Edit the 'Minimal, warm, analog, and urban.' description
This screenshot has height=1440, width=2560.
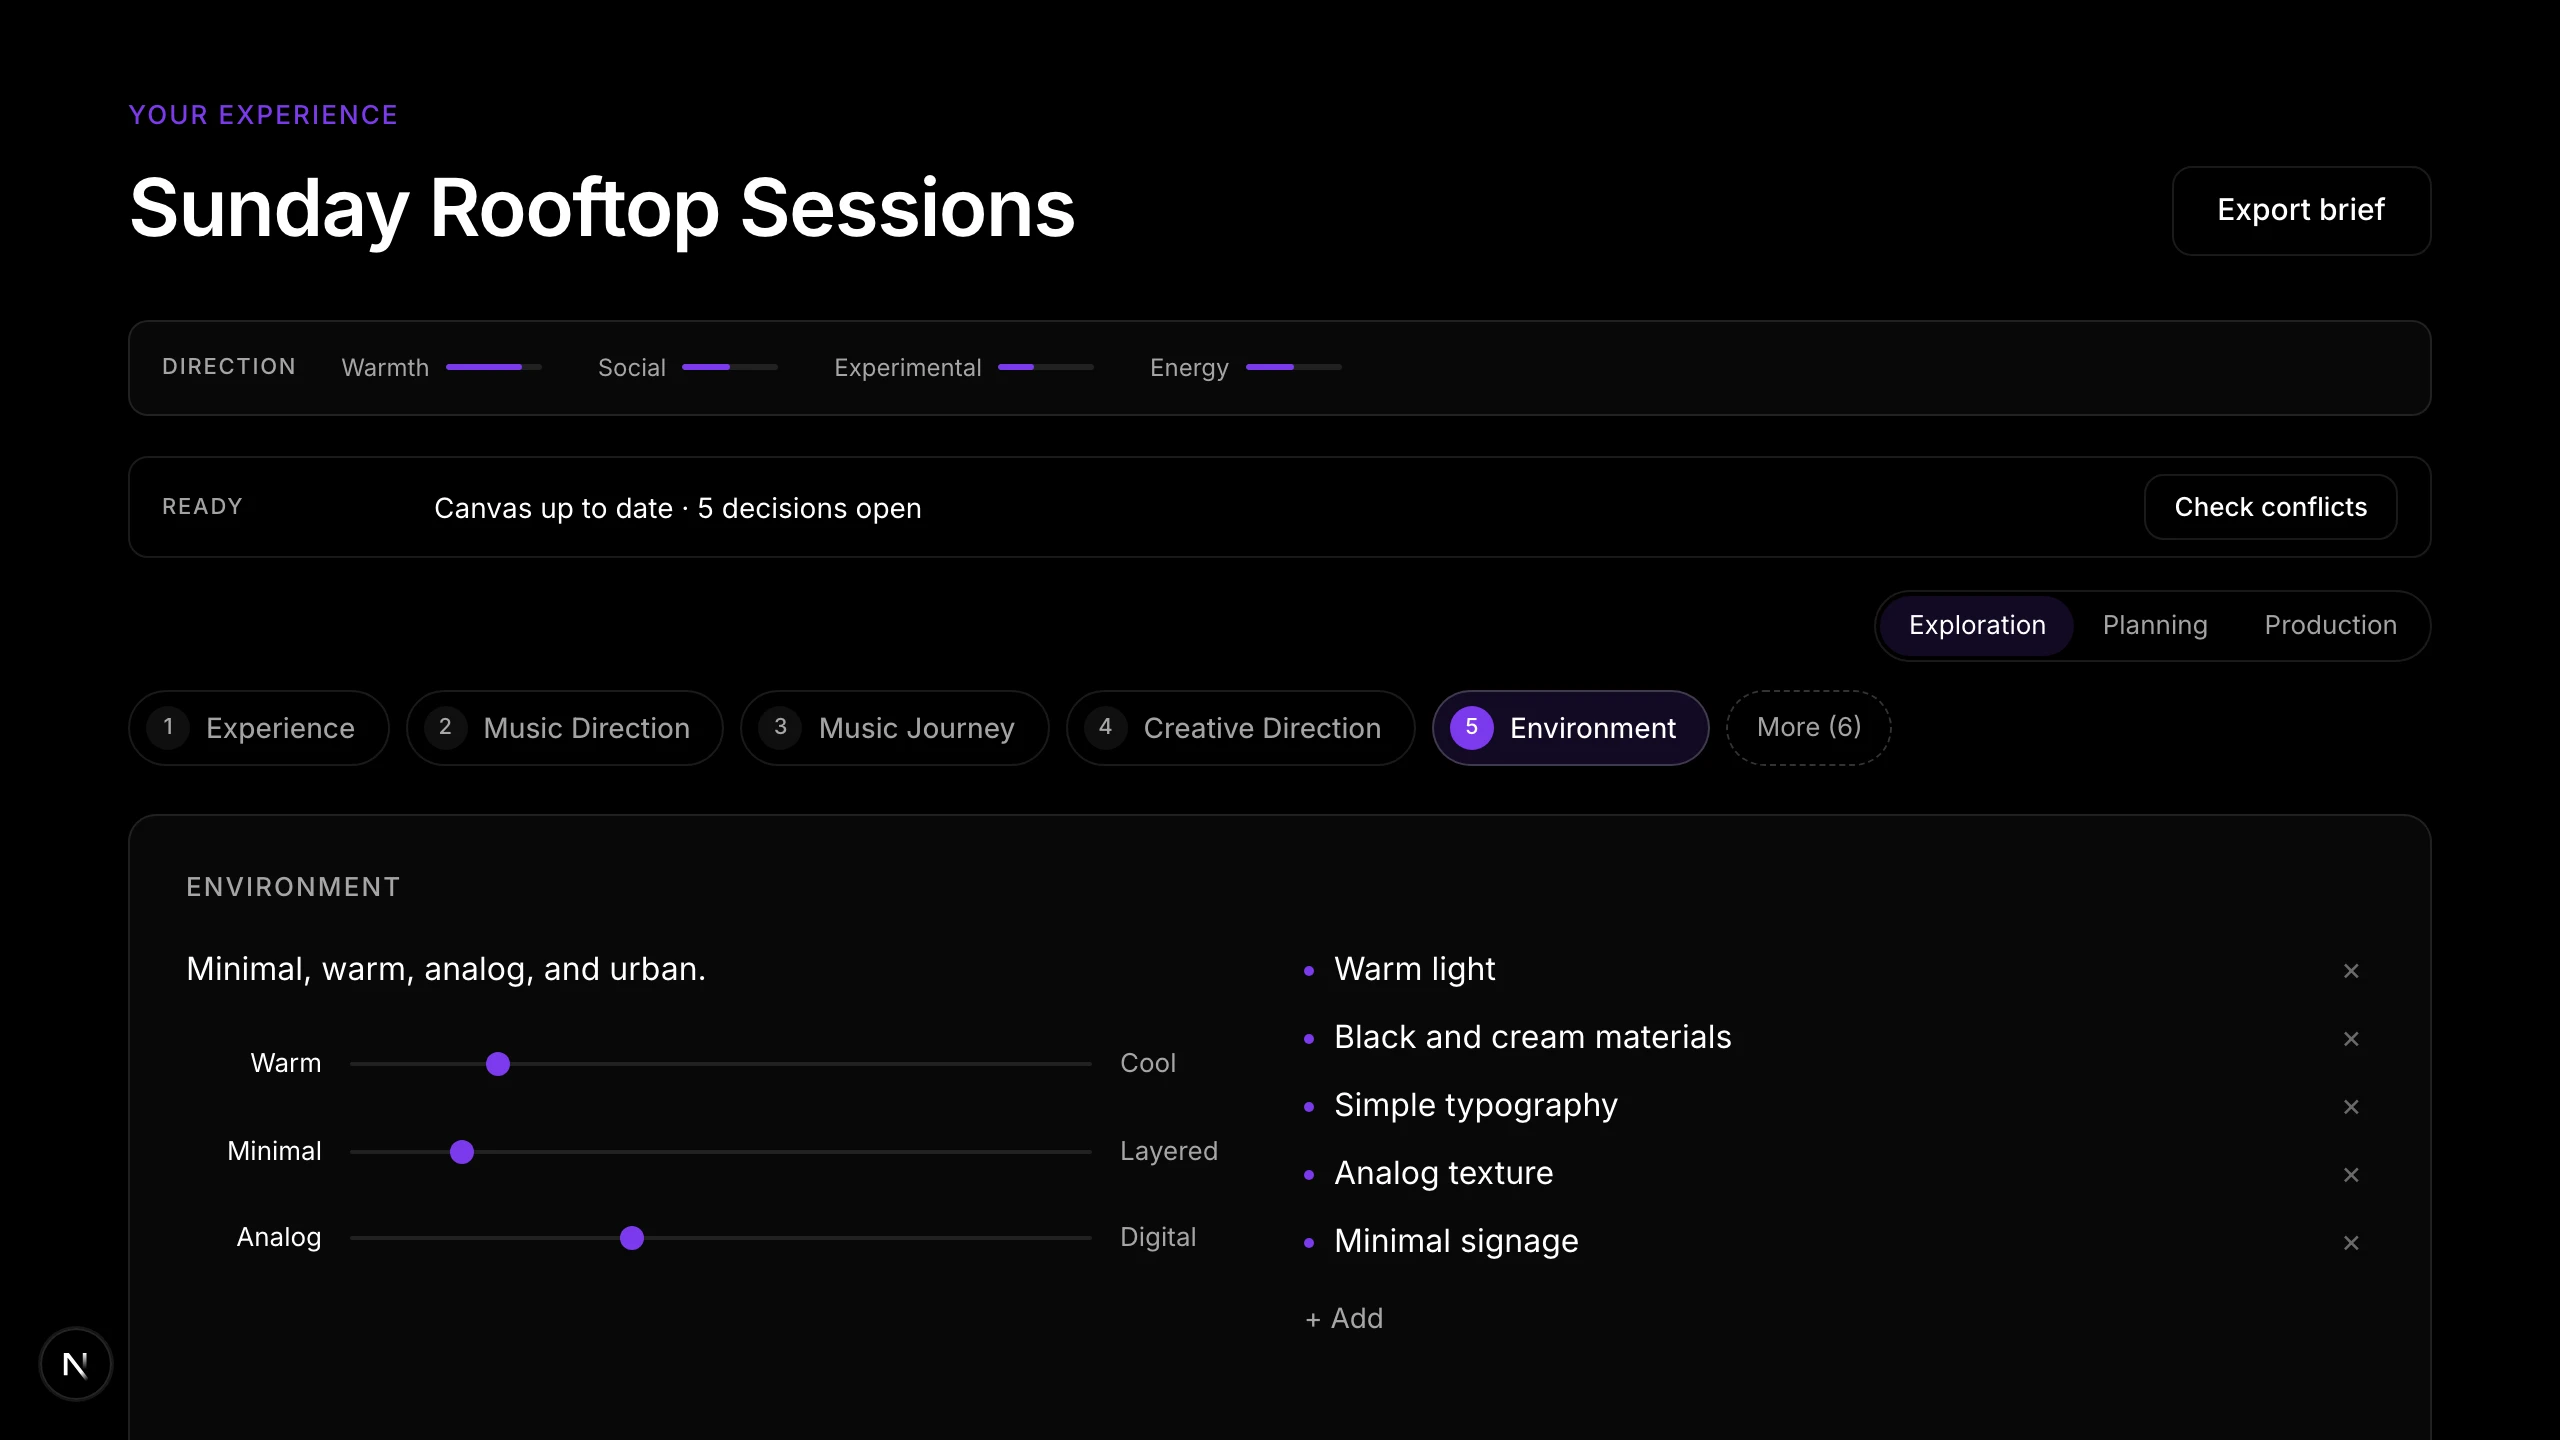(446, 969)
